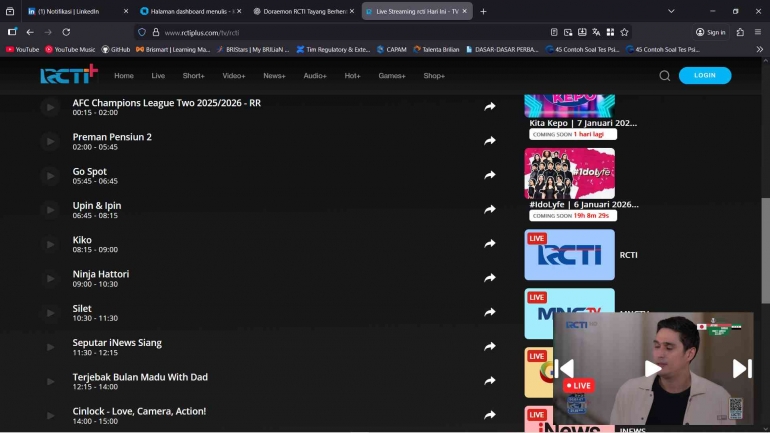This screenshot has width=770, height=433.
Task: Open the GitHub bookmark
Action: coord(116,50)
